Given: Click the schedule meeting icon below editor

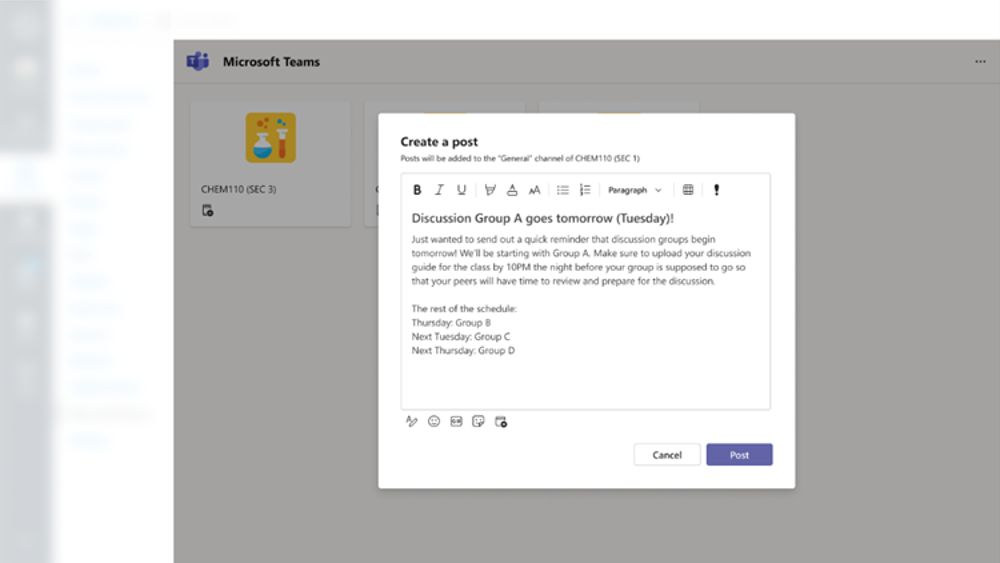Looking at the screenshot, I should coord(501,422).
